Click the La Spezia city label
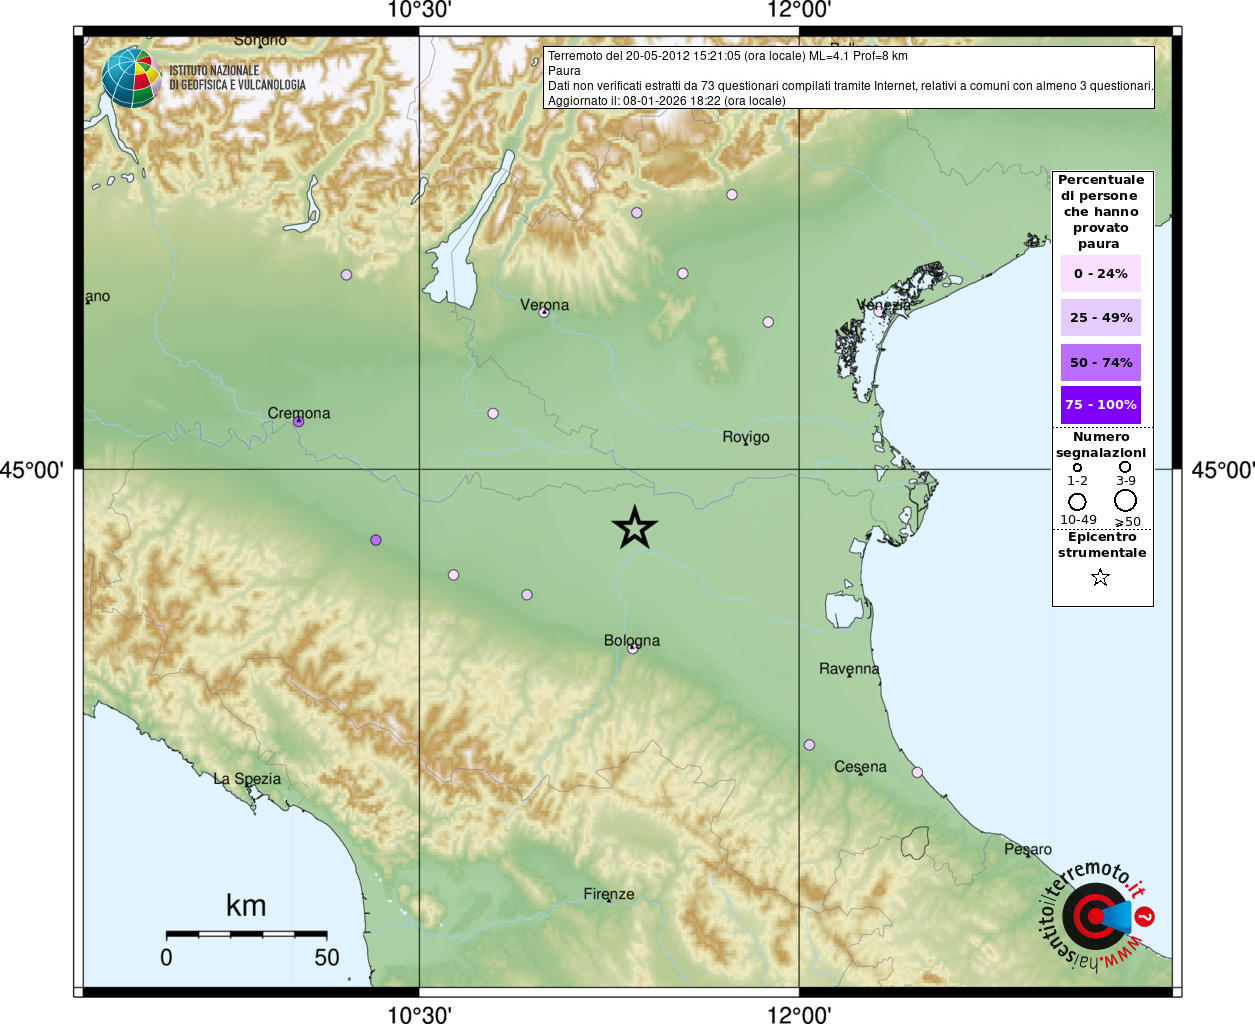Screen dimensions: 1255x1024 pyautogui.click(x=247, y=778)
